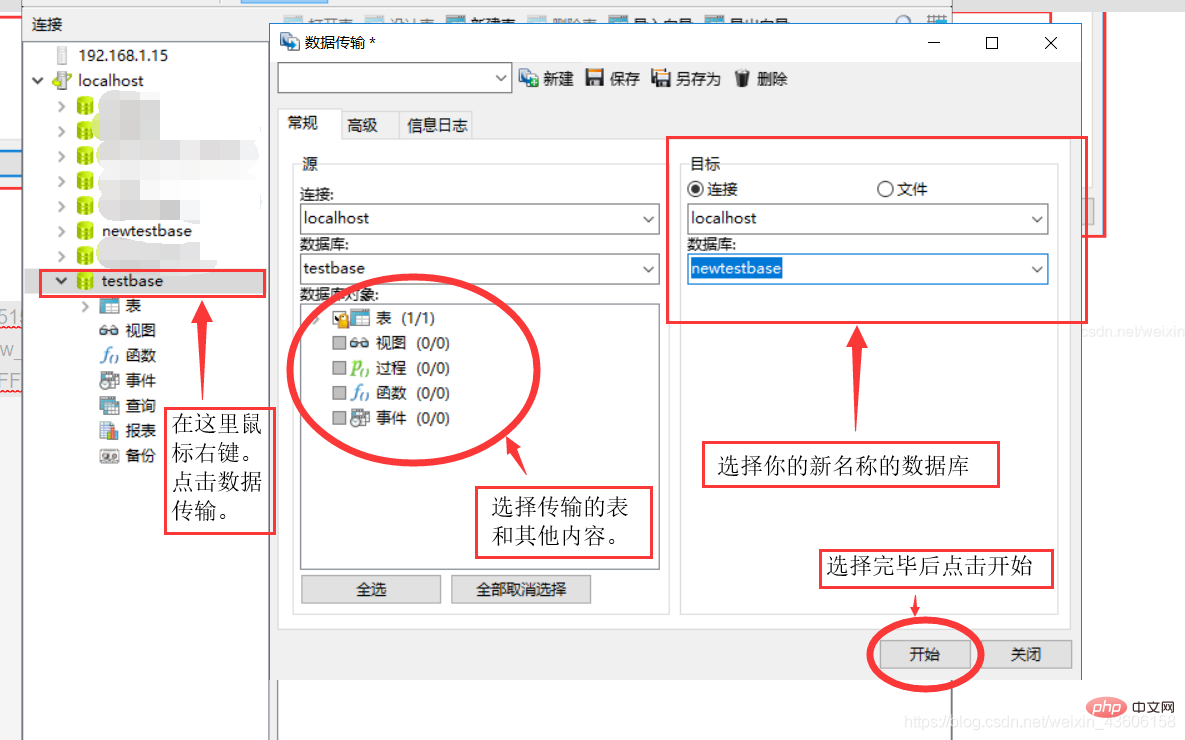
Task: Maximize the 数据传输 window
Action: coord(992,43)
